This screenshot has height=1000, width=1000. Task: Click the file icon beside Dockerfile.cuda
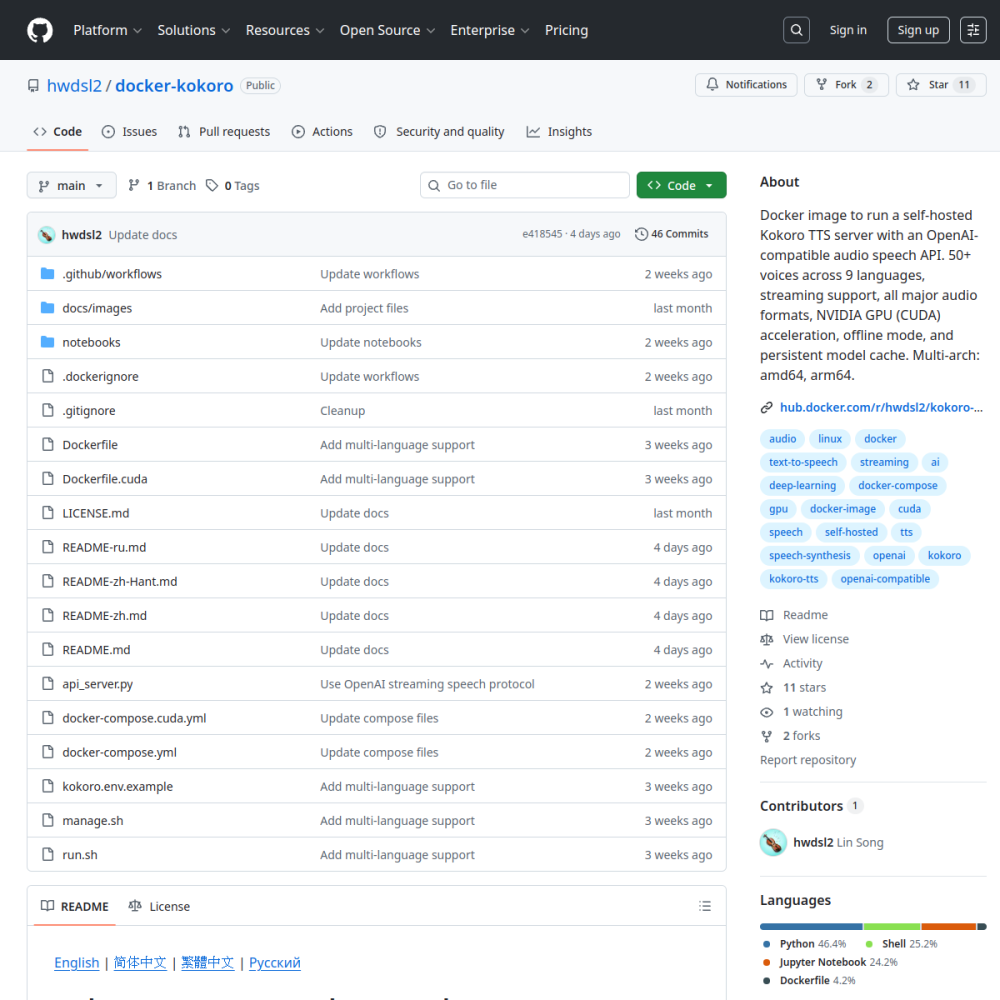click(x=47, y=478)
